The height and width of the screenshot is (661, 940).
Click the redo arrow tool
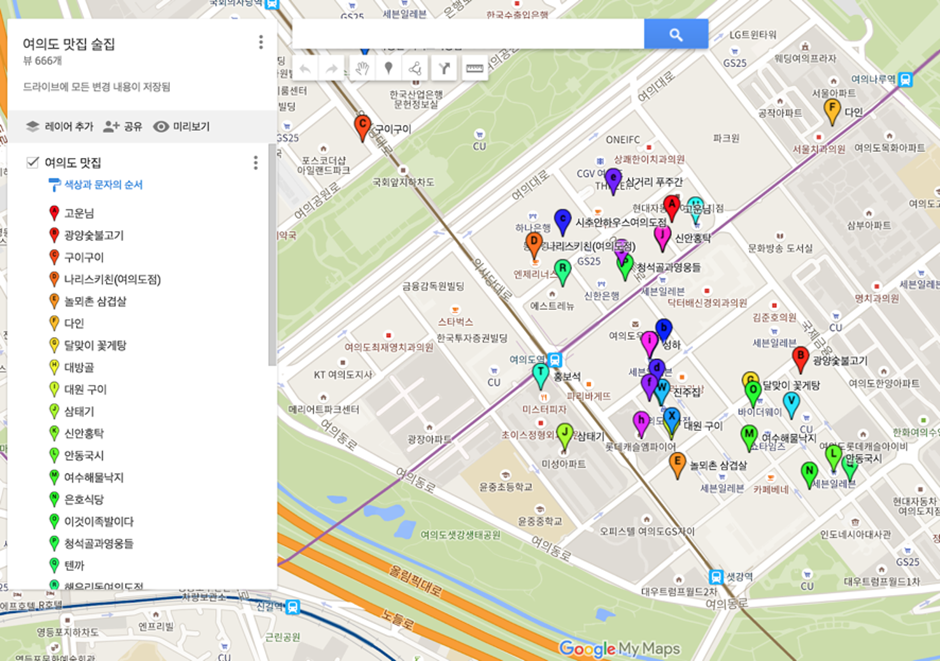[332, 68]
